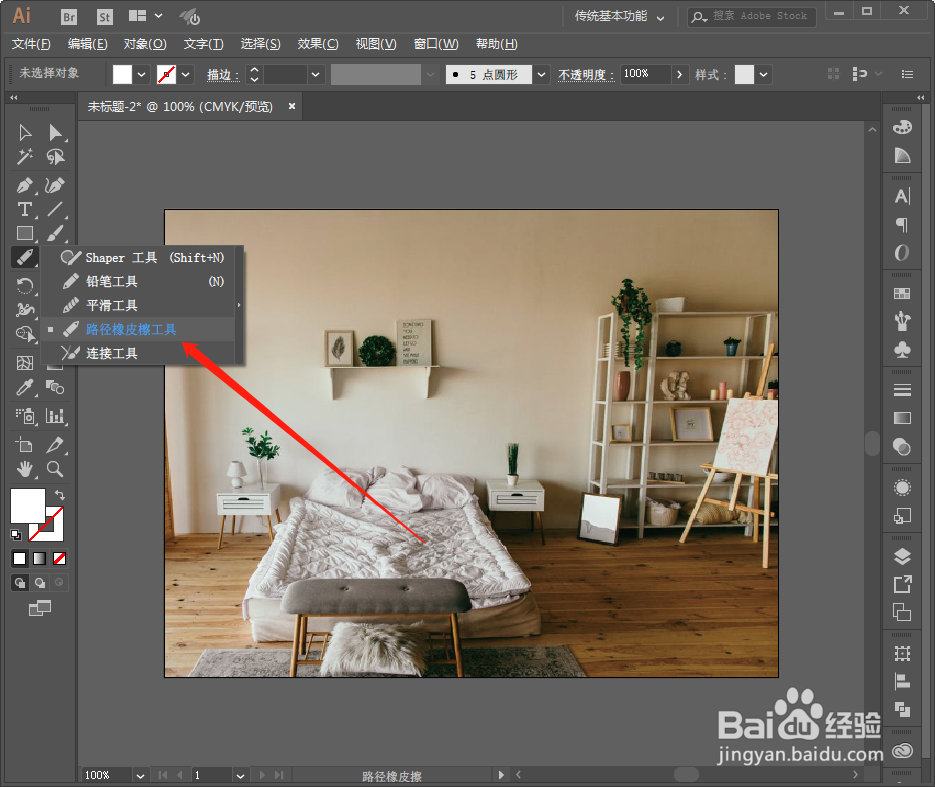Enable Draw Normal mode
The height and width of the screenshot is (787, 935).
pos(20,582)
